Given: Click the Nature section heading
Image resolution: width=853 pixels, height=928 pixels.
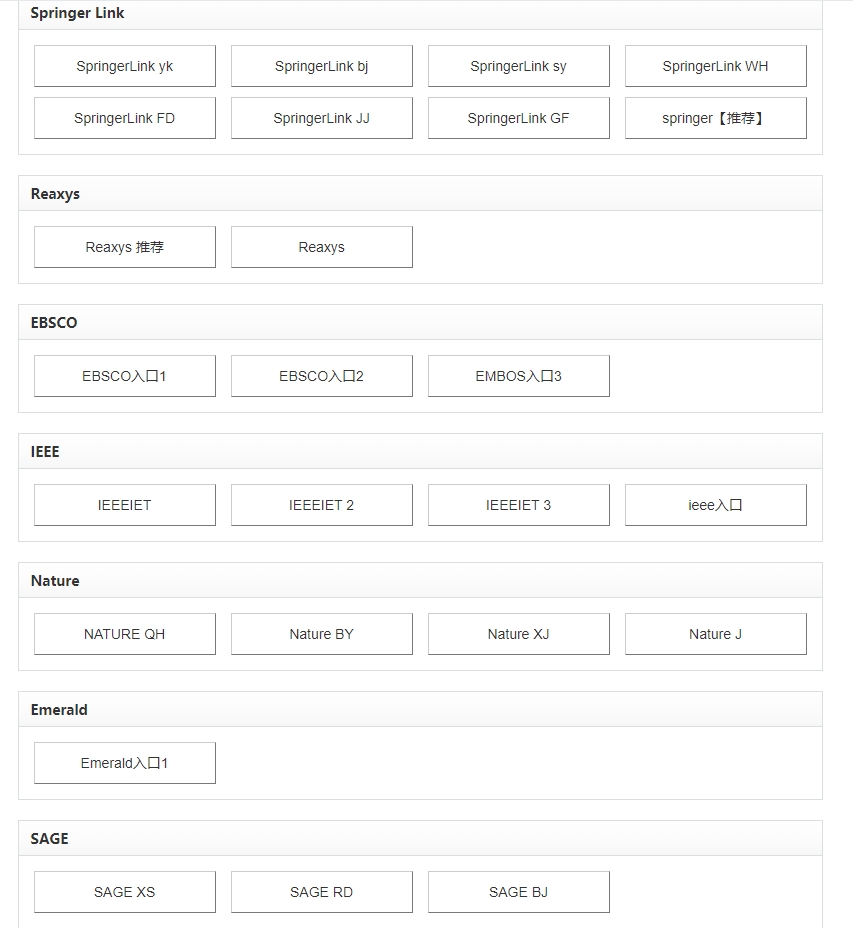Looking at the screenshot, I should pyautogui.click(x=55, y=581).
